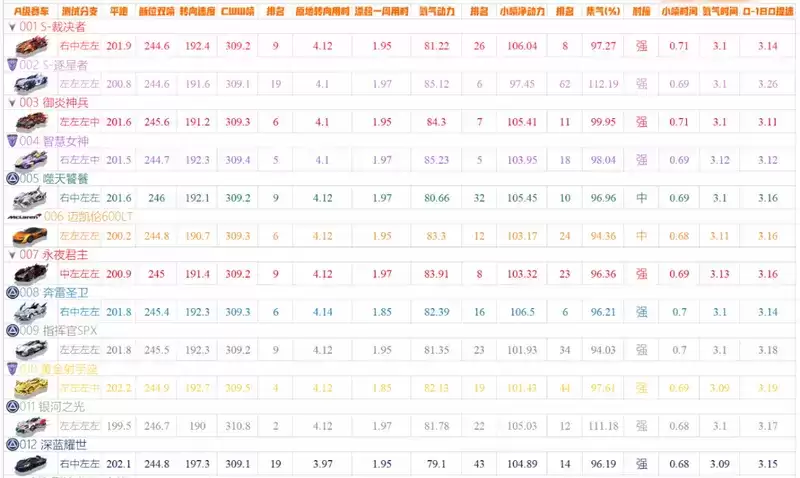Click the round badge beside 009 指挥官SPX
This screenshot has height=478, width=800.
(x=11, y=330)
